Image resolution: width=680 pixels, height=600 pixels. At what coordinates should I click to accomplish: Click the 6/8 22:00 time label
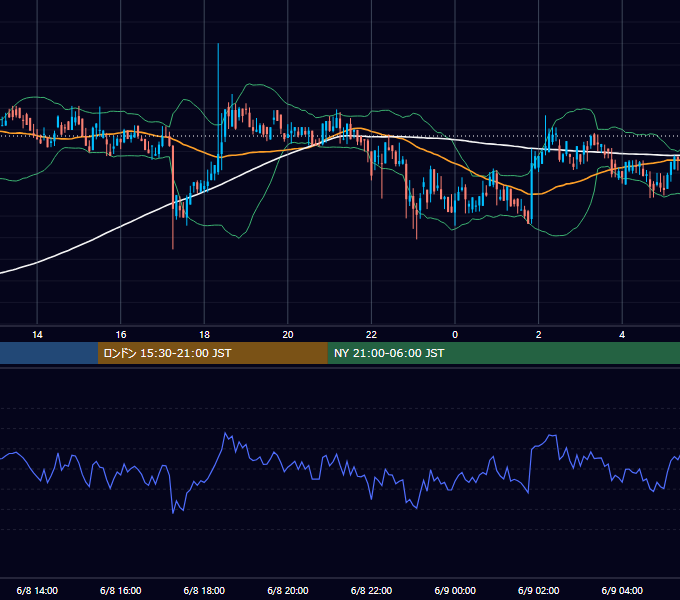coord(371,590)
